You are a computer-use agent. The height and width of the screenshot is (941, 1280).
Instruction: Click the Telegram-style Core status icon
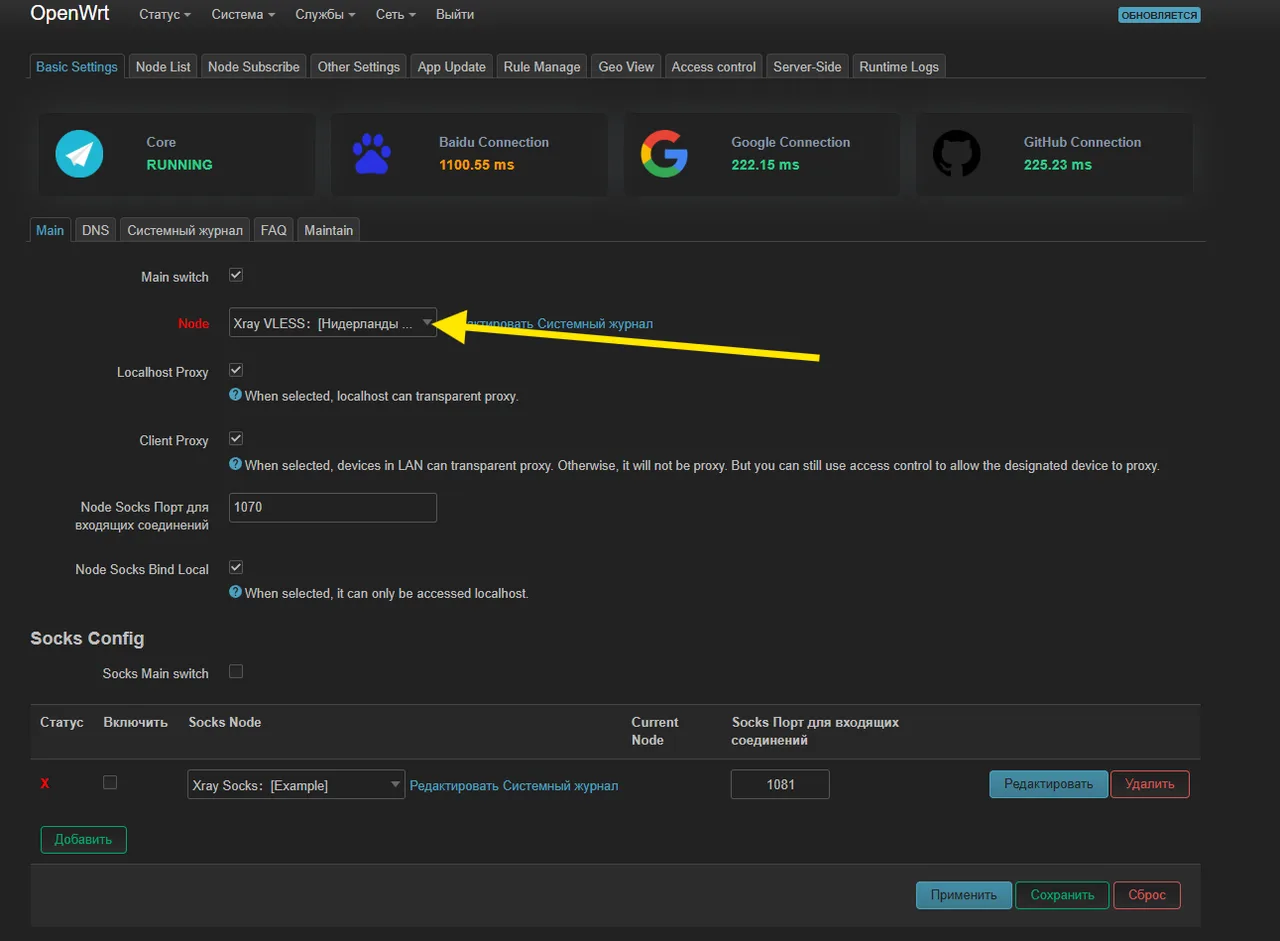79,154
